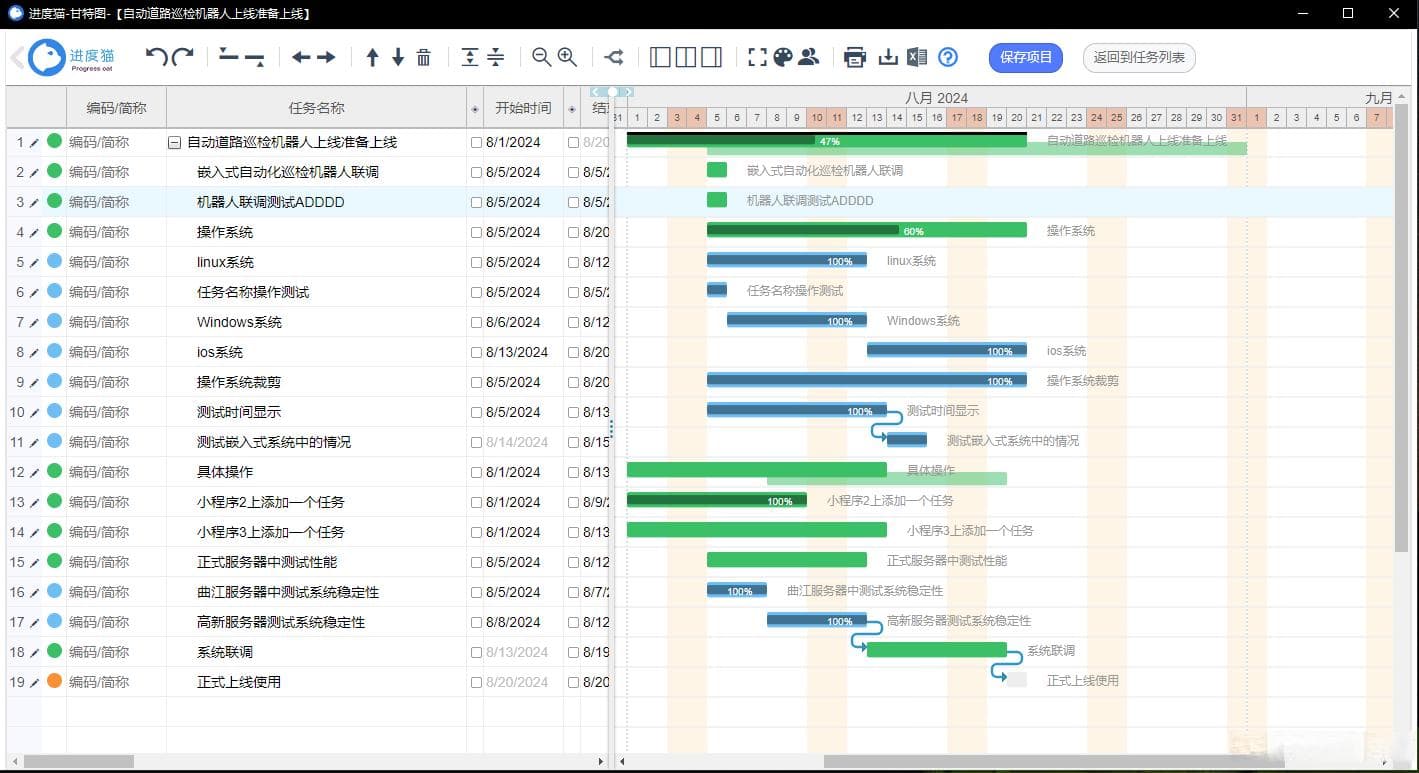This screenshot has width=1419, height=773.
Task: Click the back chevron beside logo
Action: point(17,57)
